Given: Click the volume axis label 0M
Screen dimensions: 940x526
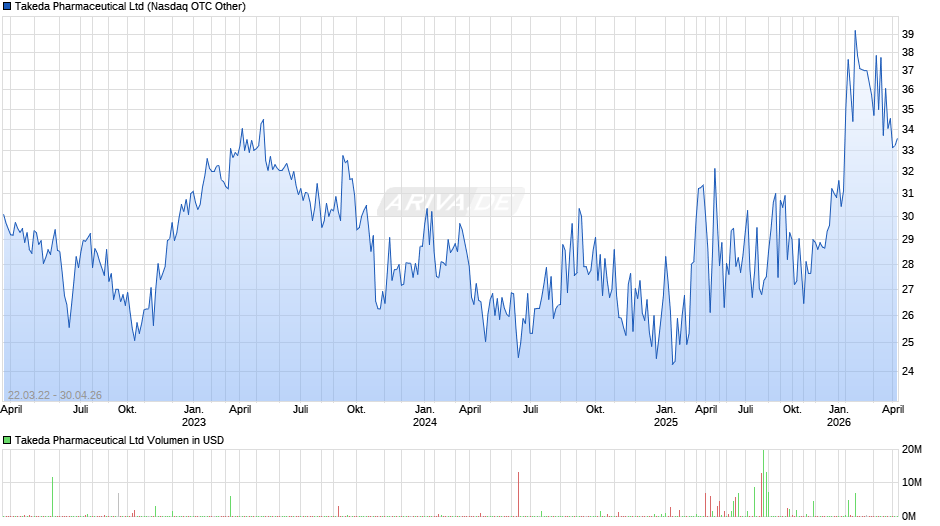Looking at the screenshot, I should (909, 516).
